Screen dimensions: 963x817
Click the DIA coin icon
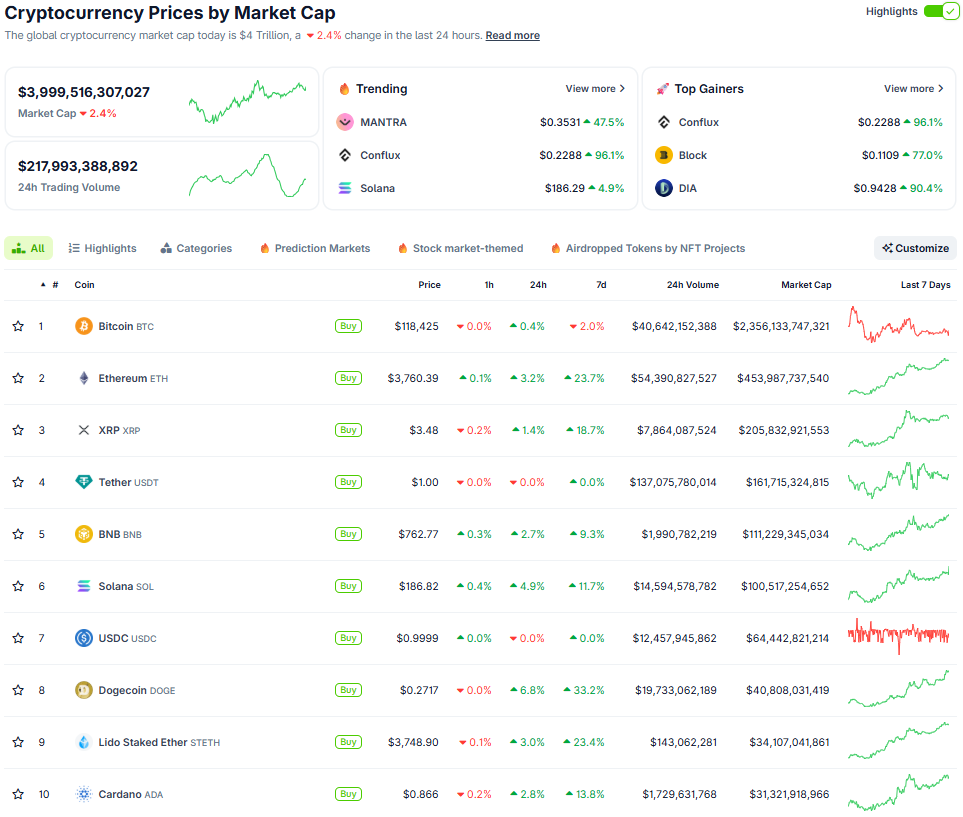[x=663, y=188]
